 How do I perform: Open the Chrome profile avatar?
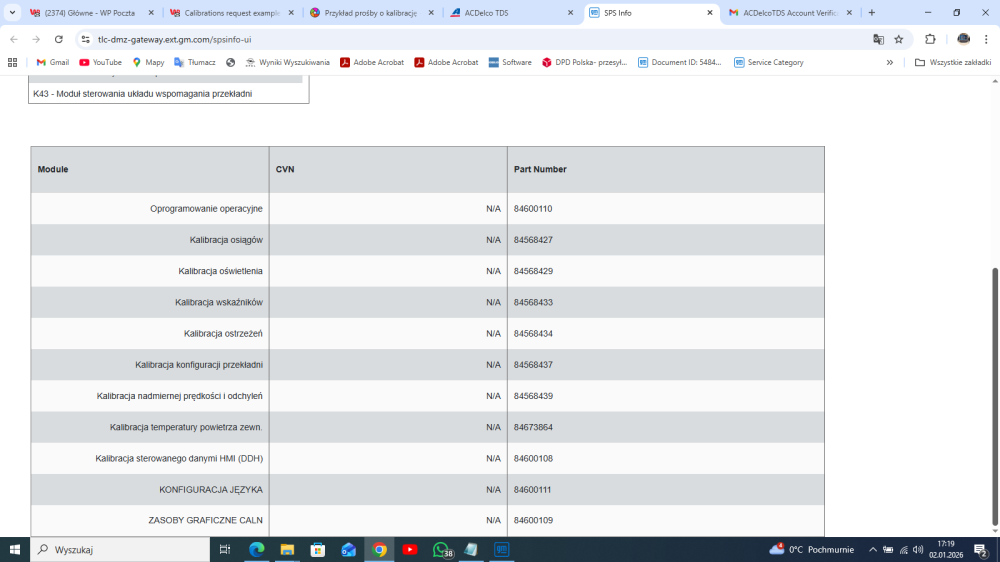(964, 40)
